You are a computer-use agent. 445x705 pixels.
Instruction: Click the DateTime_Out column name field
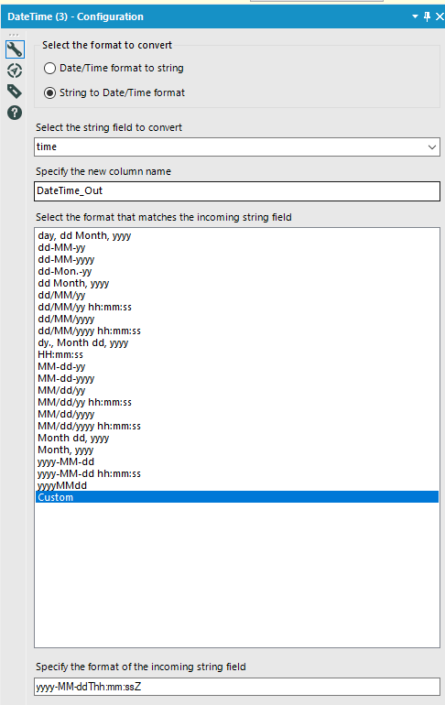237,191
